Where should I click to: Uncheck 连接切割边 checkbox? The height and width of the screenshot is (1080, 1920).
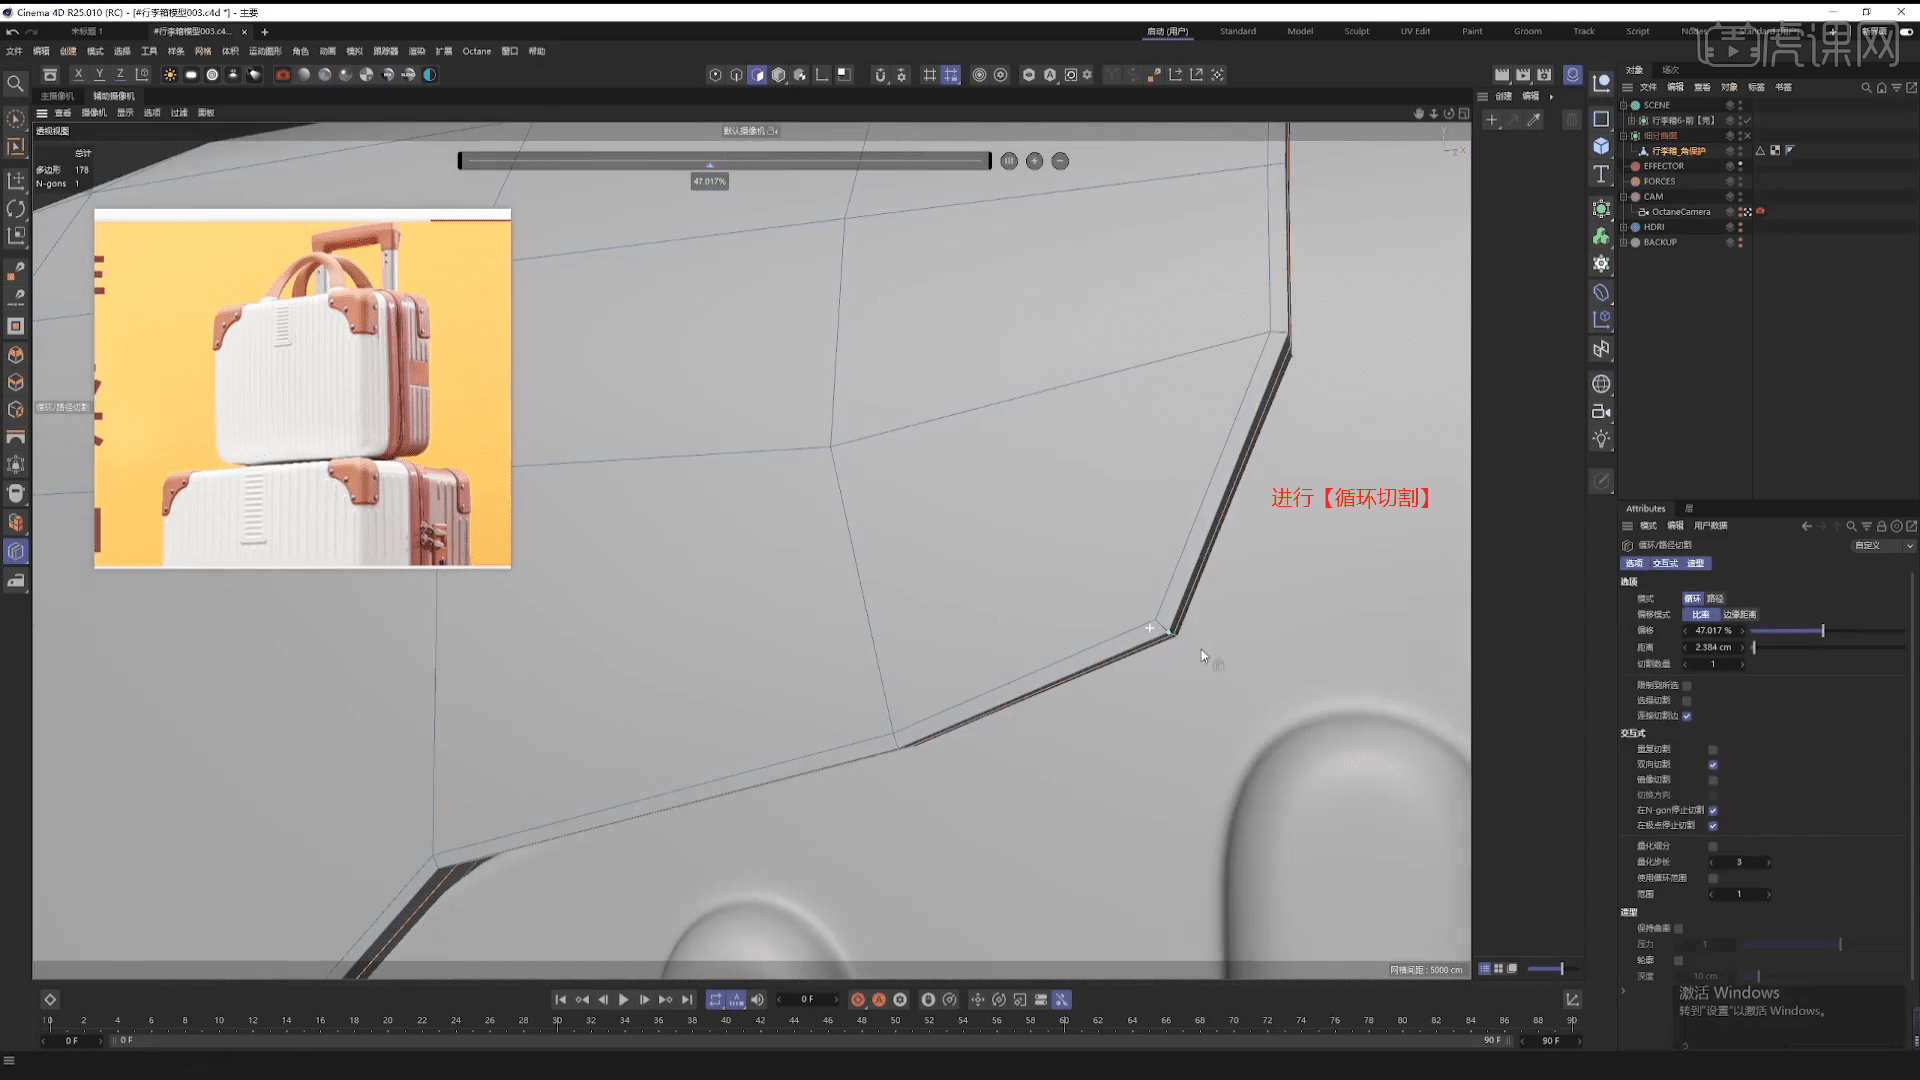coord(1687,716)
